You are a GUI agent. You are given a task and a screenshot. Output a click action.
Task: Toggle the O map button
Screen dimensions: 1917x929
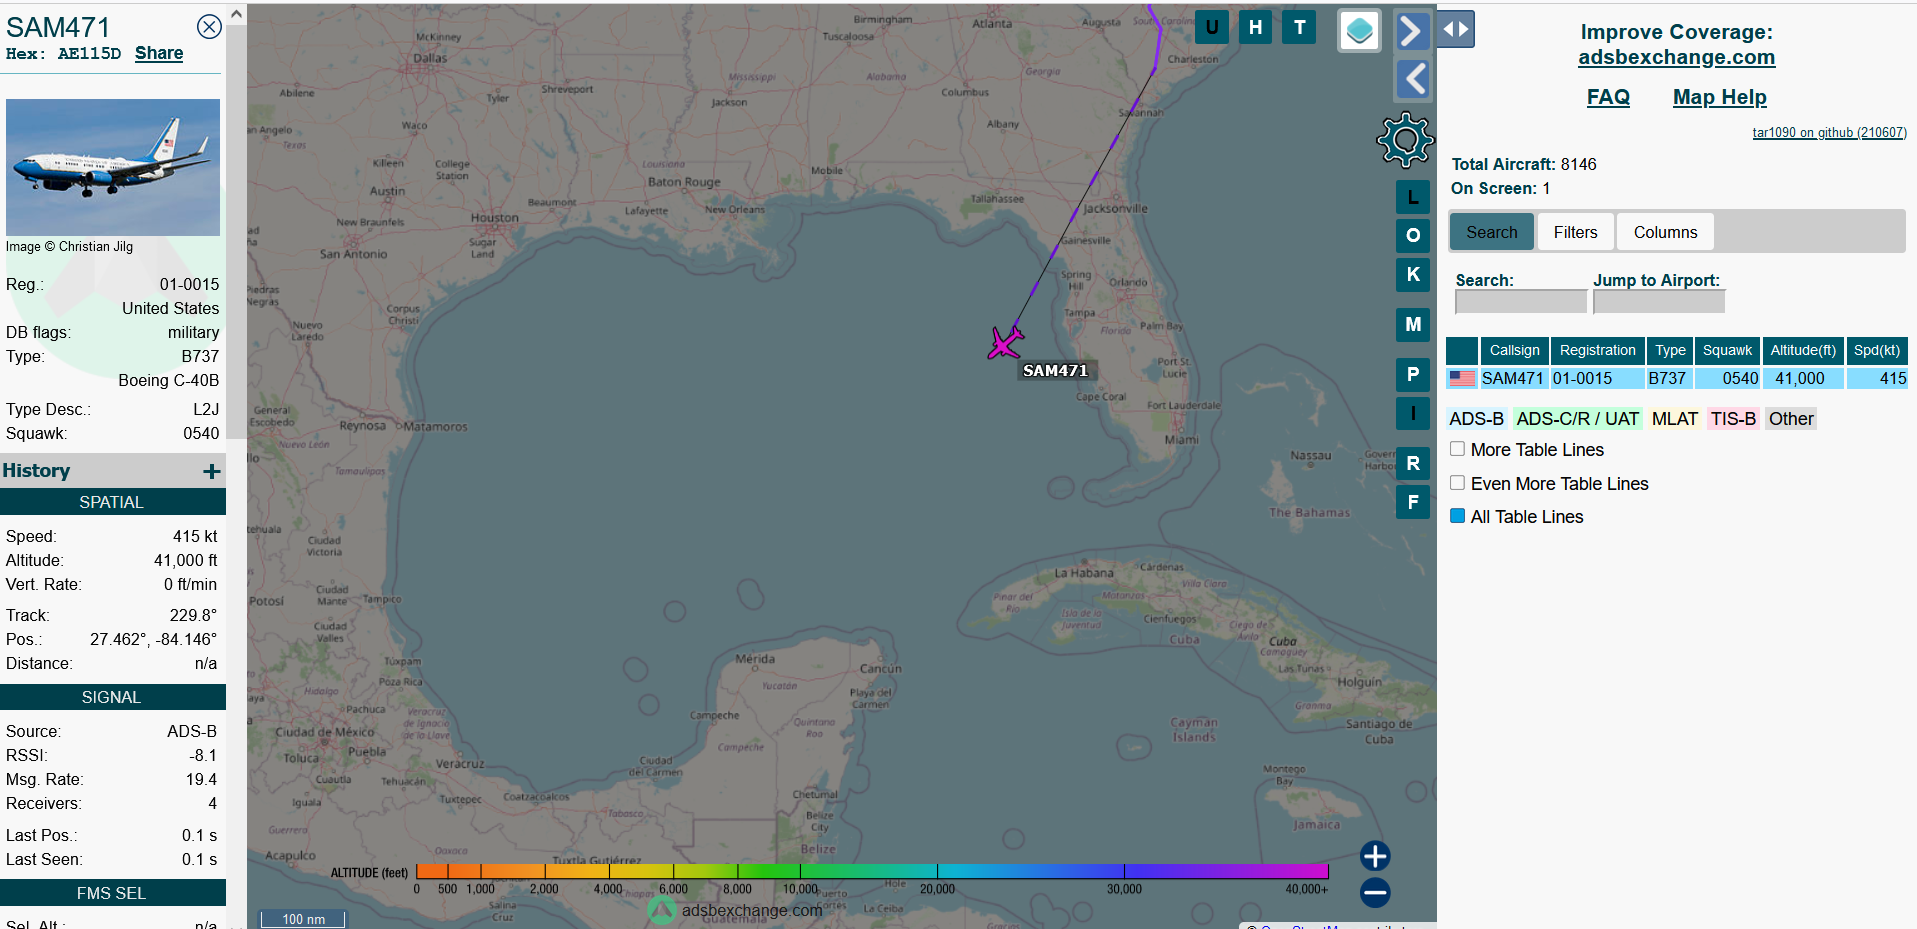click(1413, 235)
